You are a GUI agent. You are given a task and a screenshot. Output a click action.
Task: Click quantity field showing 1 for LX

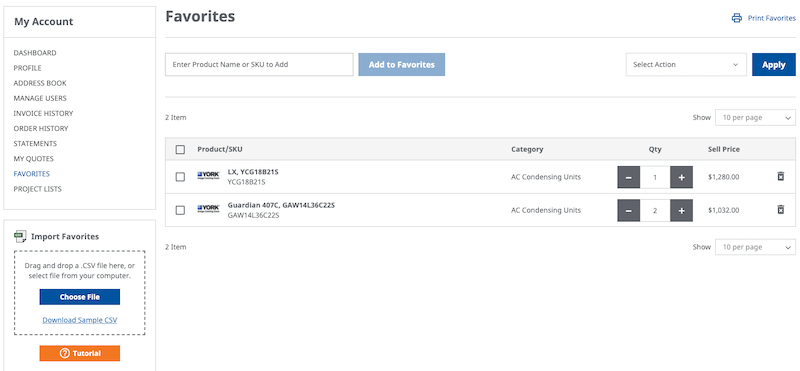[655, 177]
